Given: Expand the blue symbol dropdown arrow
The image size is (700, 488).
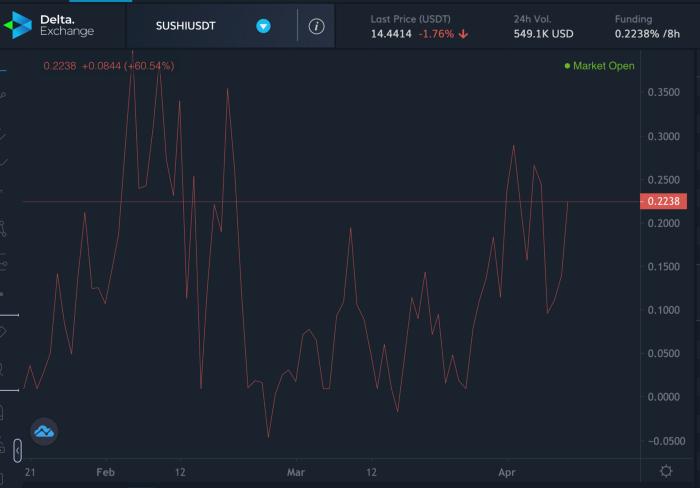Looking at the screenshot, I should click(263, 26).
